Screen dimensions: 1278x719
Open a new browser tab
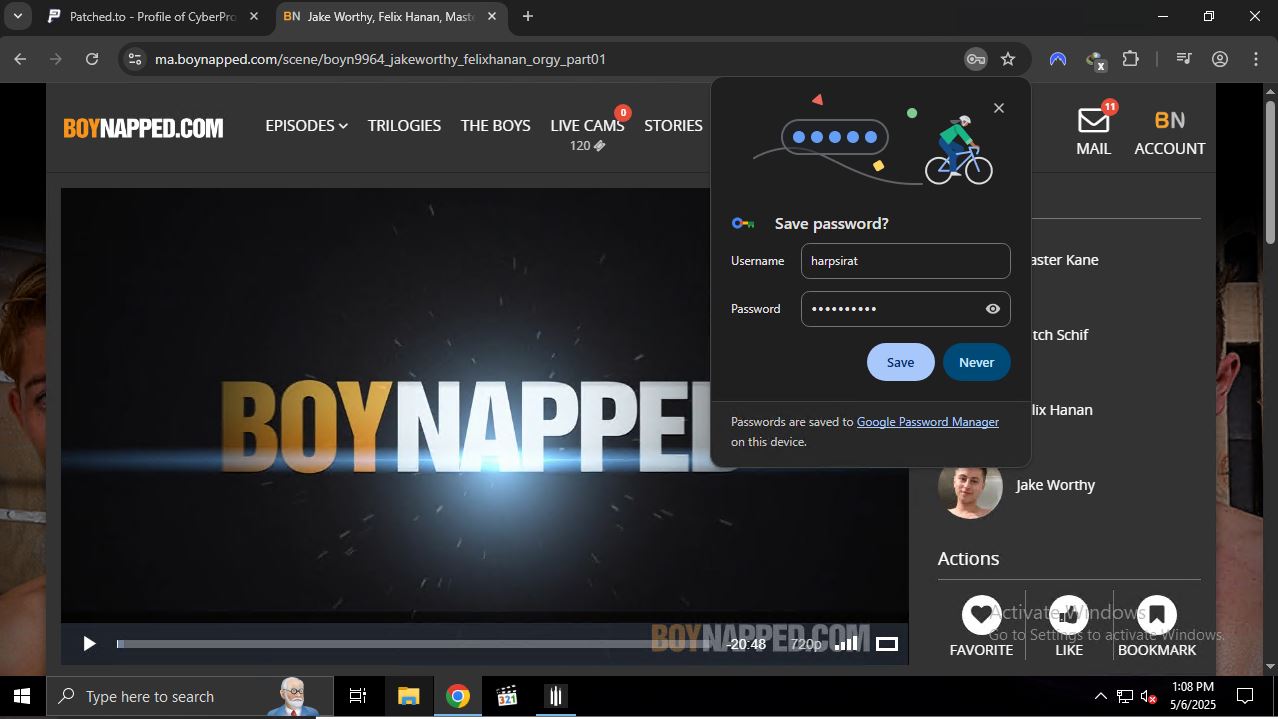point(528,16)
